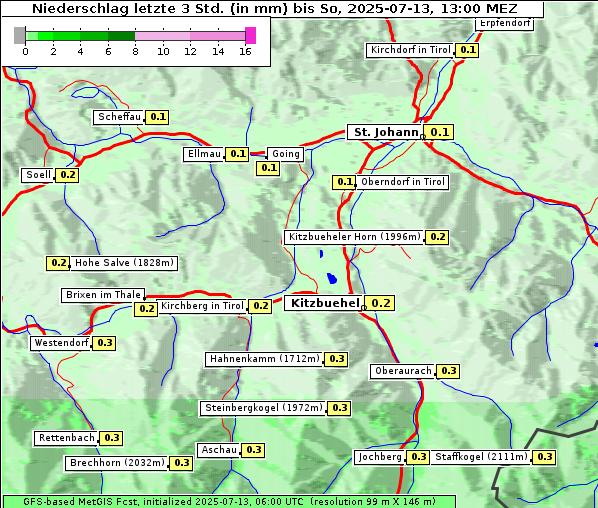Viewport: 598px width, 508px height.
Task: Click the larger blue lake north of Kitzbuehel
Action: click(x=332, y=279)
